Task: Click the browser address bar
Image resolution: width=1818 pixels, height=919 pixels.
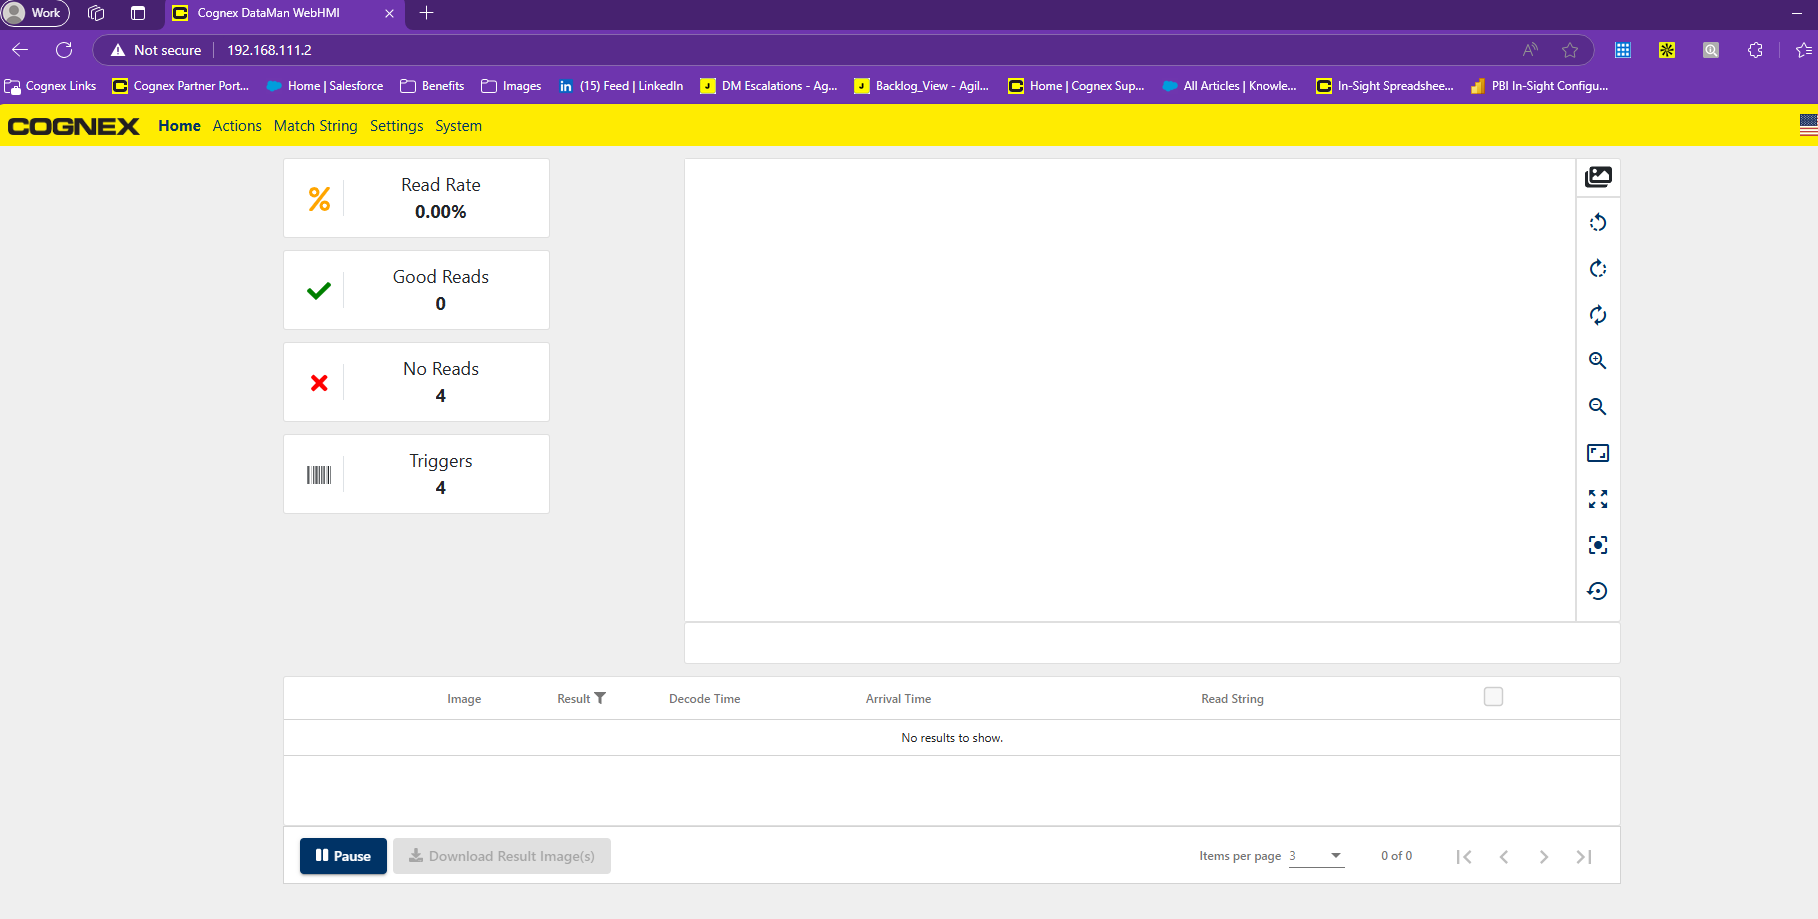Action: tap(800, 50)
